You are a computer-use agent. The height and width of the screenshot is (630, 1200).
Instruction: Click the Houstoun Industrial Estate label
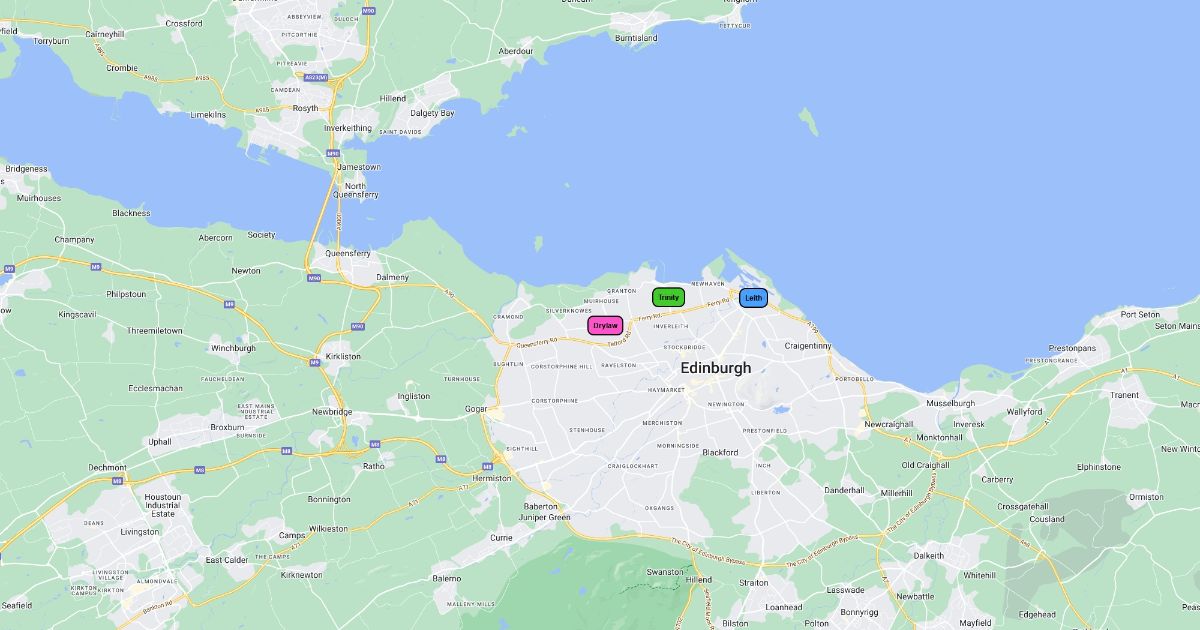coord(161,505)
